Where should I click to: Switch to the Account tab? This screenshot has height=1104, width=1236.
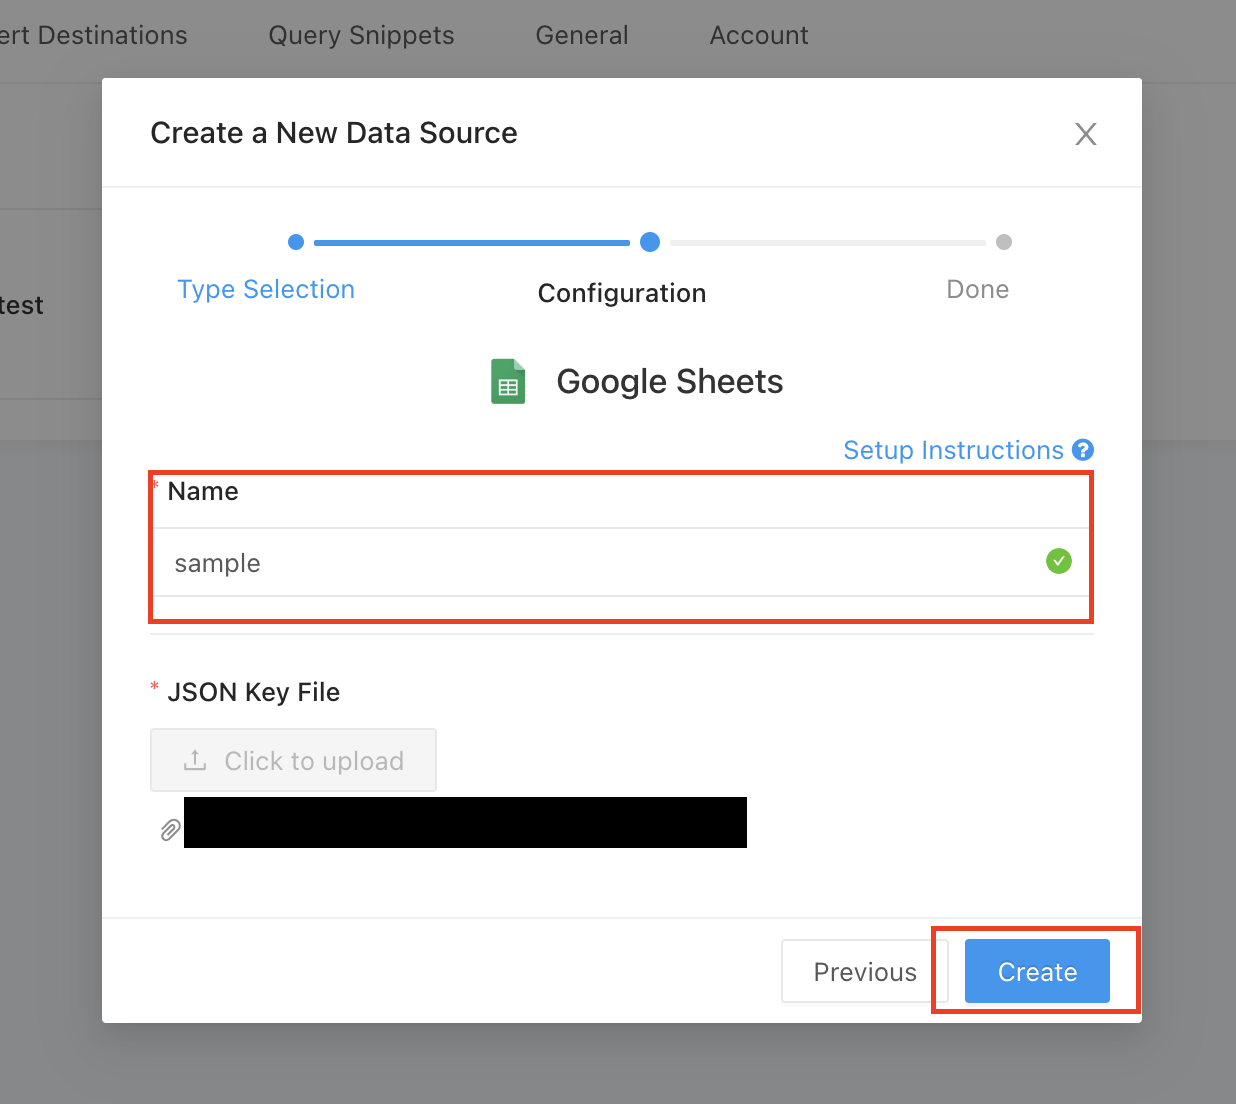coord(758,35)
